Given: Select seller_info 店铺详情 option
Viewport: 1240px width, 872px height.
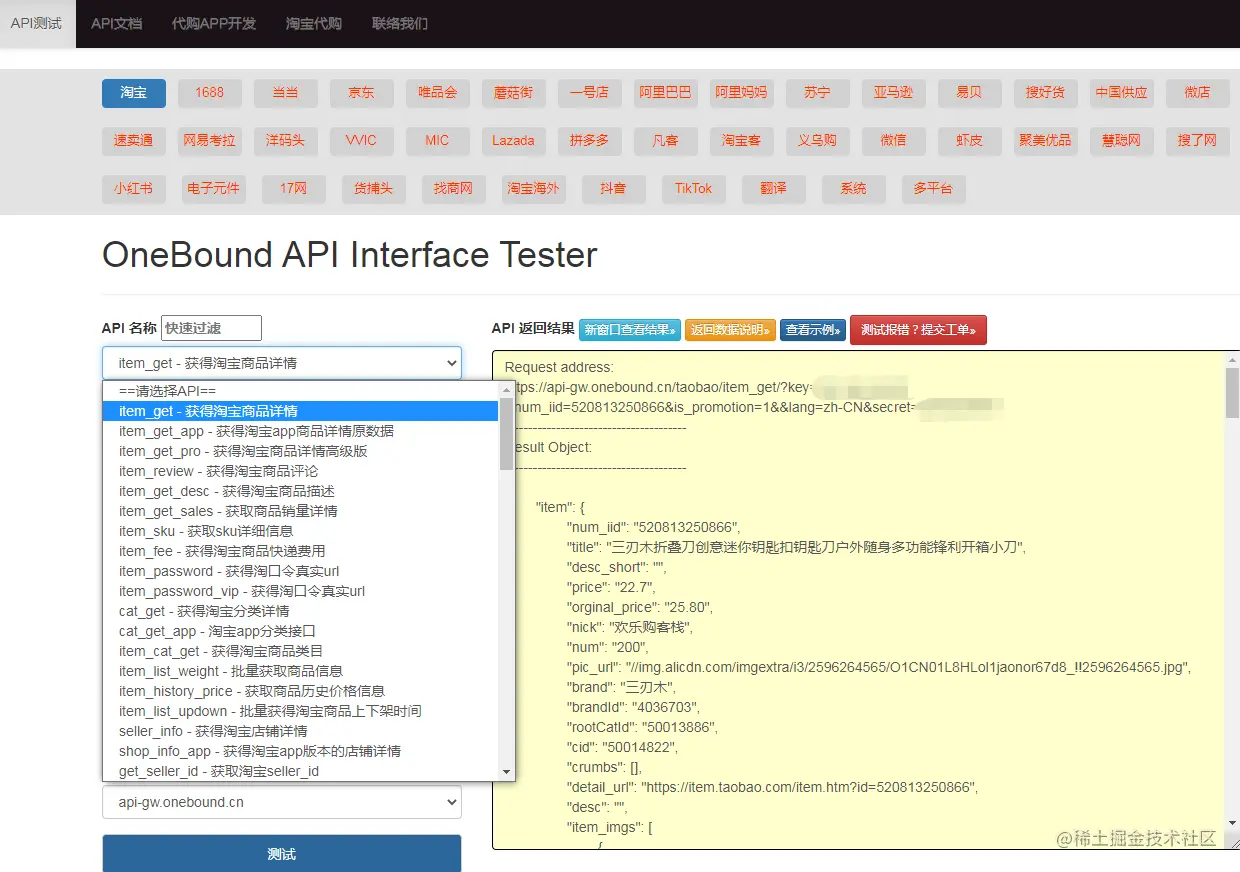Looking at the screenshot, I should pos(301,731).
